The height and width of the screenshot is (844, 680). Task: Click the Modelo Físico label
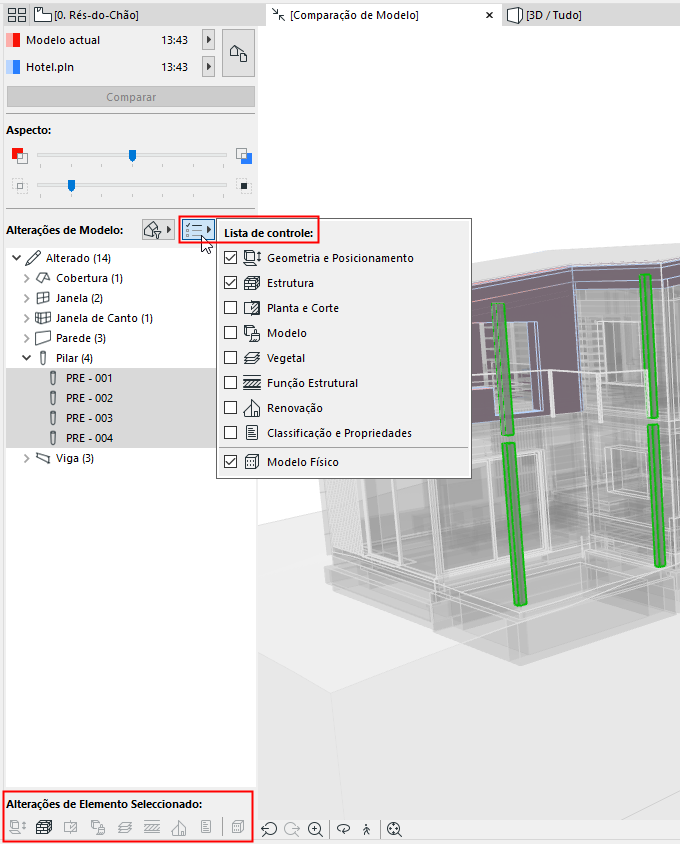(x=303, y=462)
